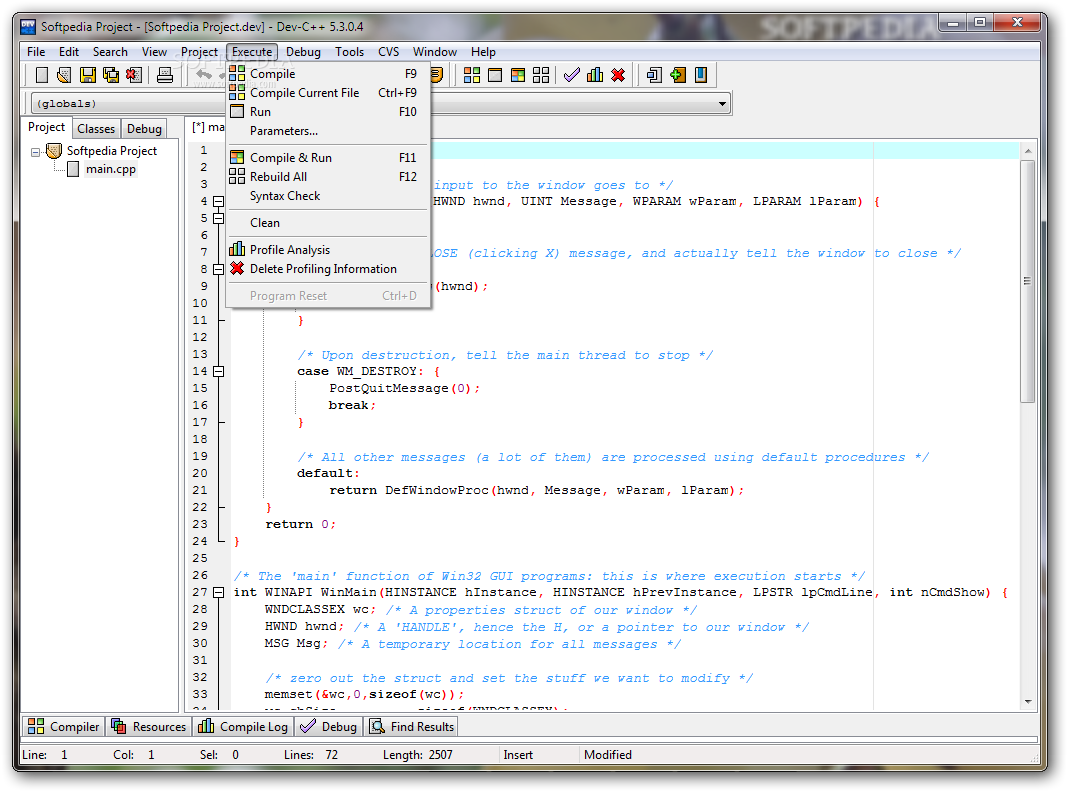
Task: Click editor scrollbar up arrow
Action: point(1028,151)
